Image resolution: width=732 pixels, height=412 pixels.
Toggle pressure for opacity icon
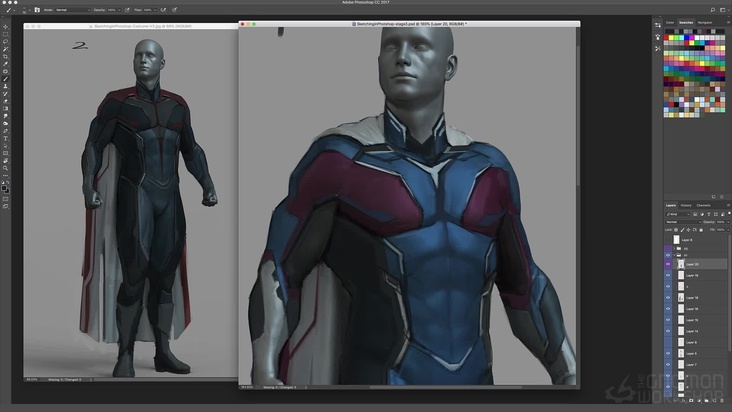[127, 9]
